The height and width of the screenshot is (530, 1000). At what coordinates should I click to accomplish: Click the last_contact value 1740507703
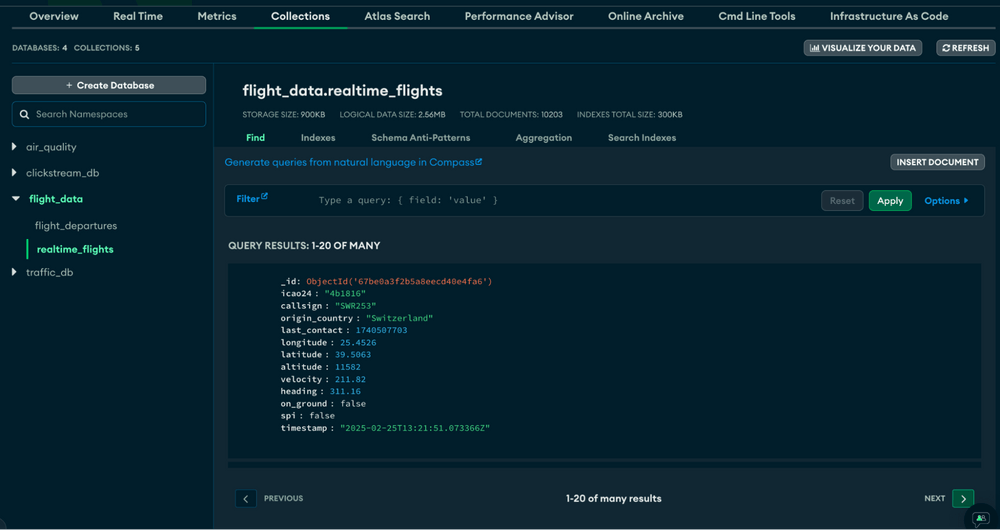381,330
